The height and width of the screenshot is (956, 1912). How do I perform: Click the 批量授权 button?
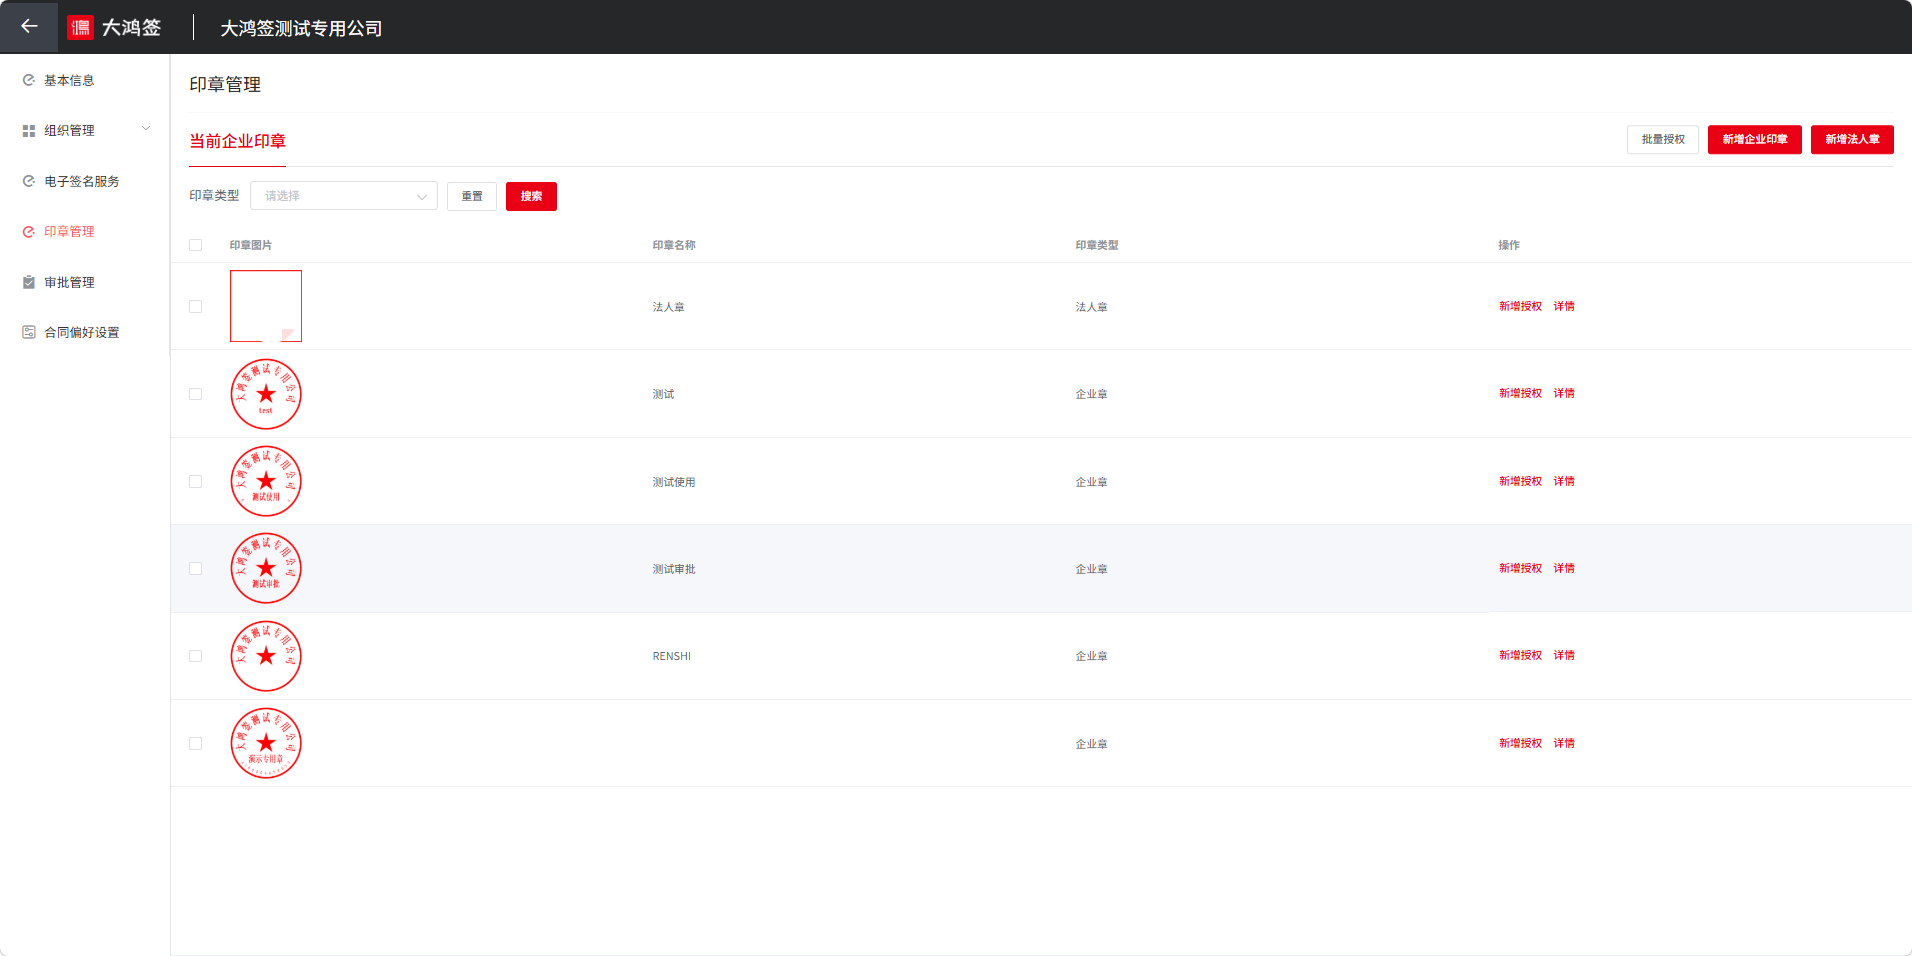(x=1662, y=139)
